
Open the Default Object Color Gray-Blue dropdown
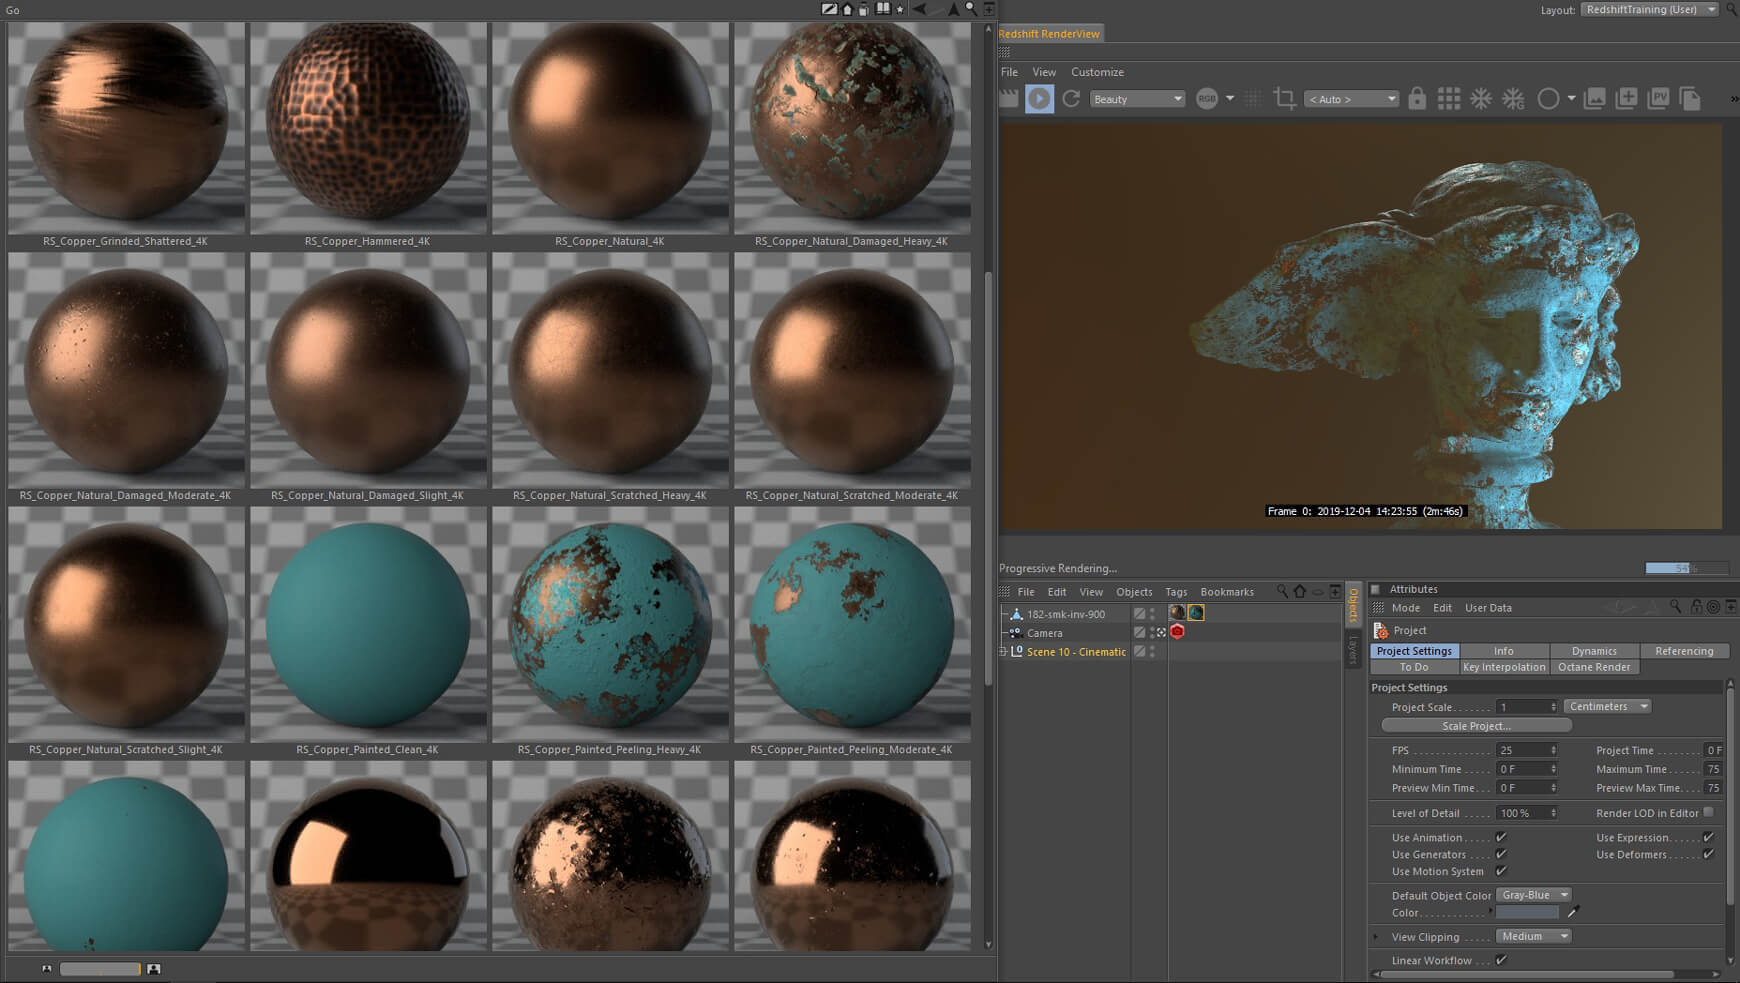point(1533,894)
